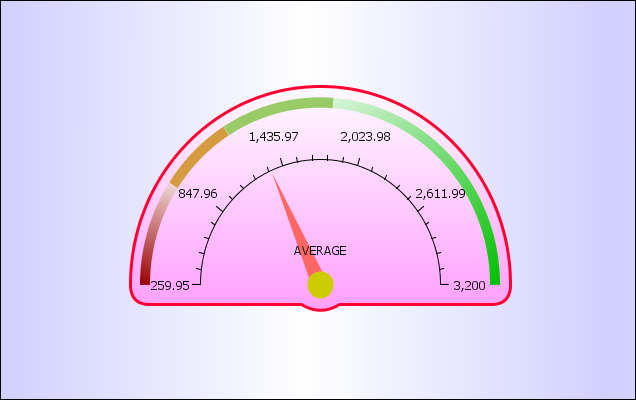Click the 847.96 scale label
The height and width of the screenshot is (400, 636).
197,194
